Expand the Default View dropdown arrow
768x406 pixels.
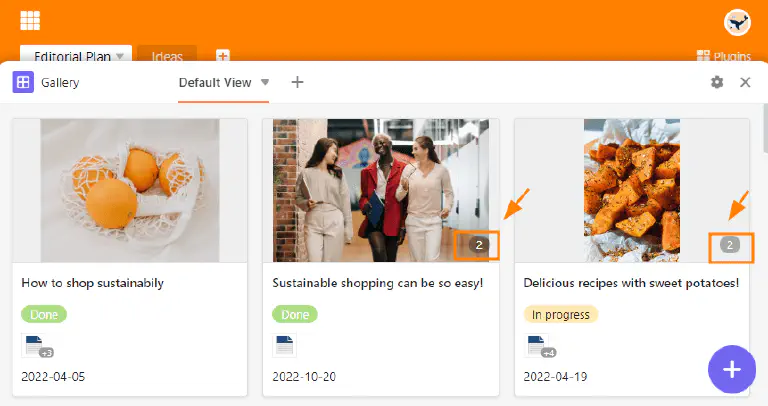point(265,82)
